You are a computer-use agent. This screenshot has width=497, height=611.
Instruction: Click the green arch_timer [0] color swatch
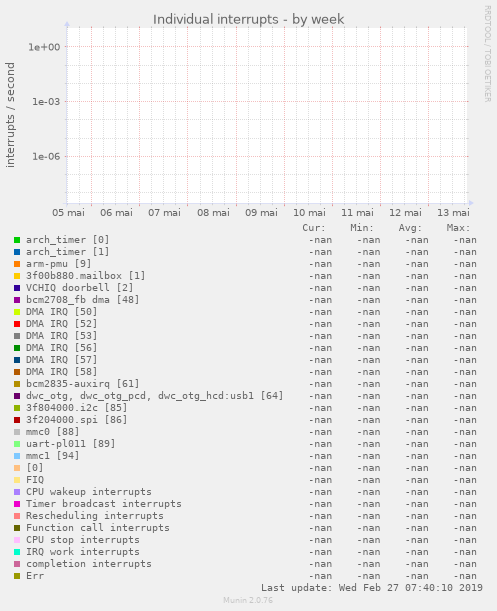[x=17, y=240]
